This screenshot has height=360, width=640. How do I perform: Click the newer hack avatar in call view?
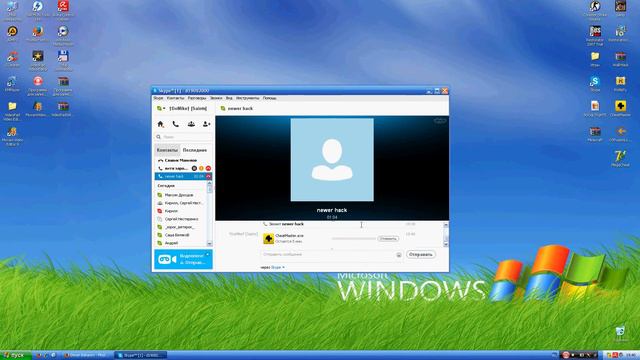tap(332, 160)
